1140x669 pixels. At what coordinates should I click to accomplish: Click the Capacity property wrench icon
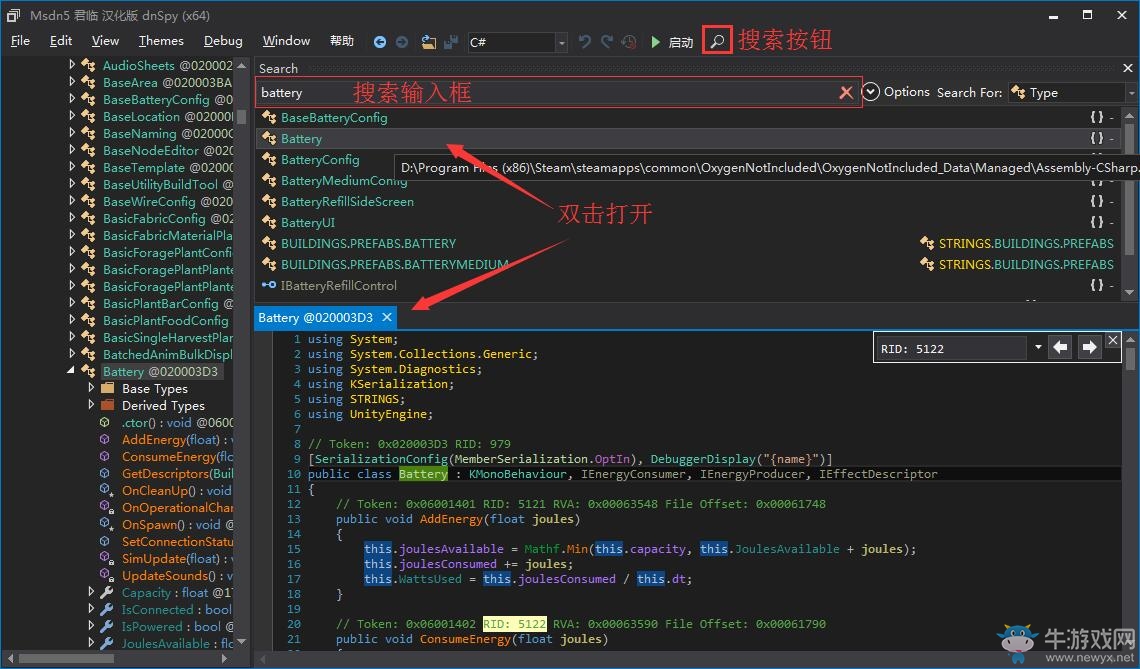click(107, 593)
